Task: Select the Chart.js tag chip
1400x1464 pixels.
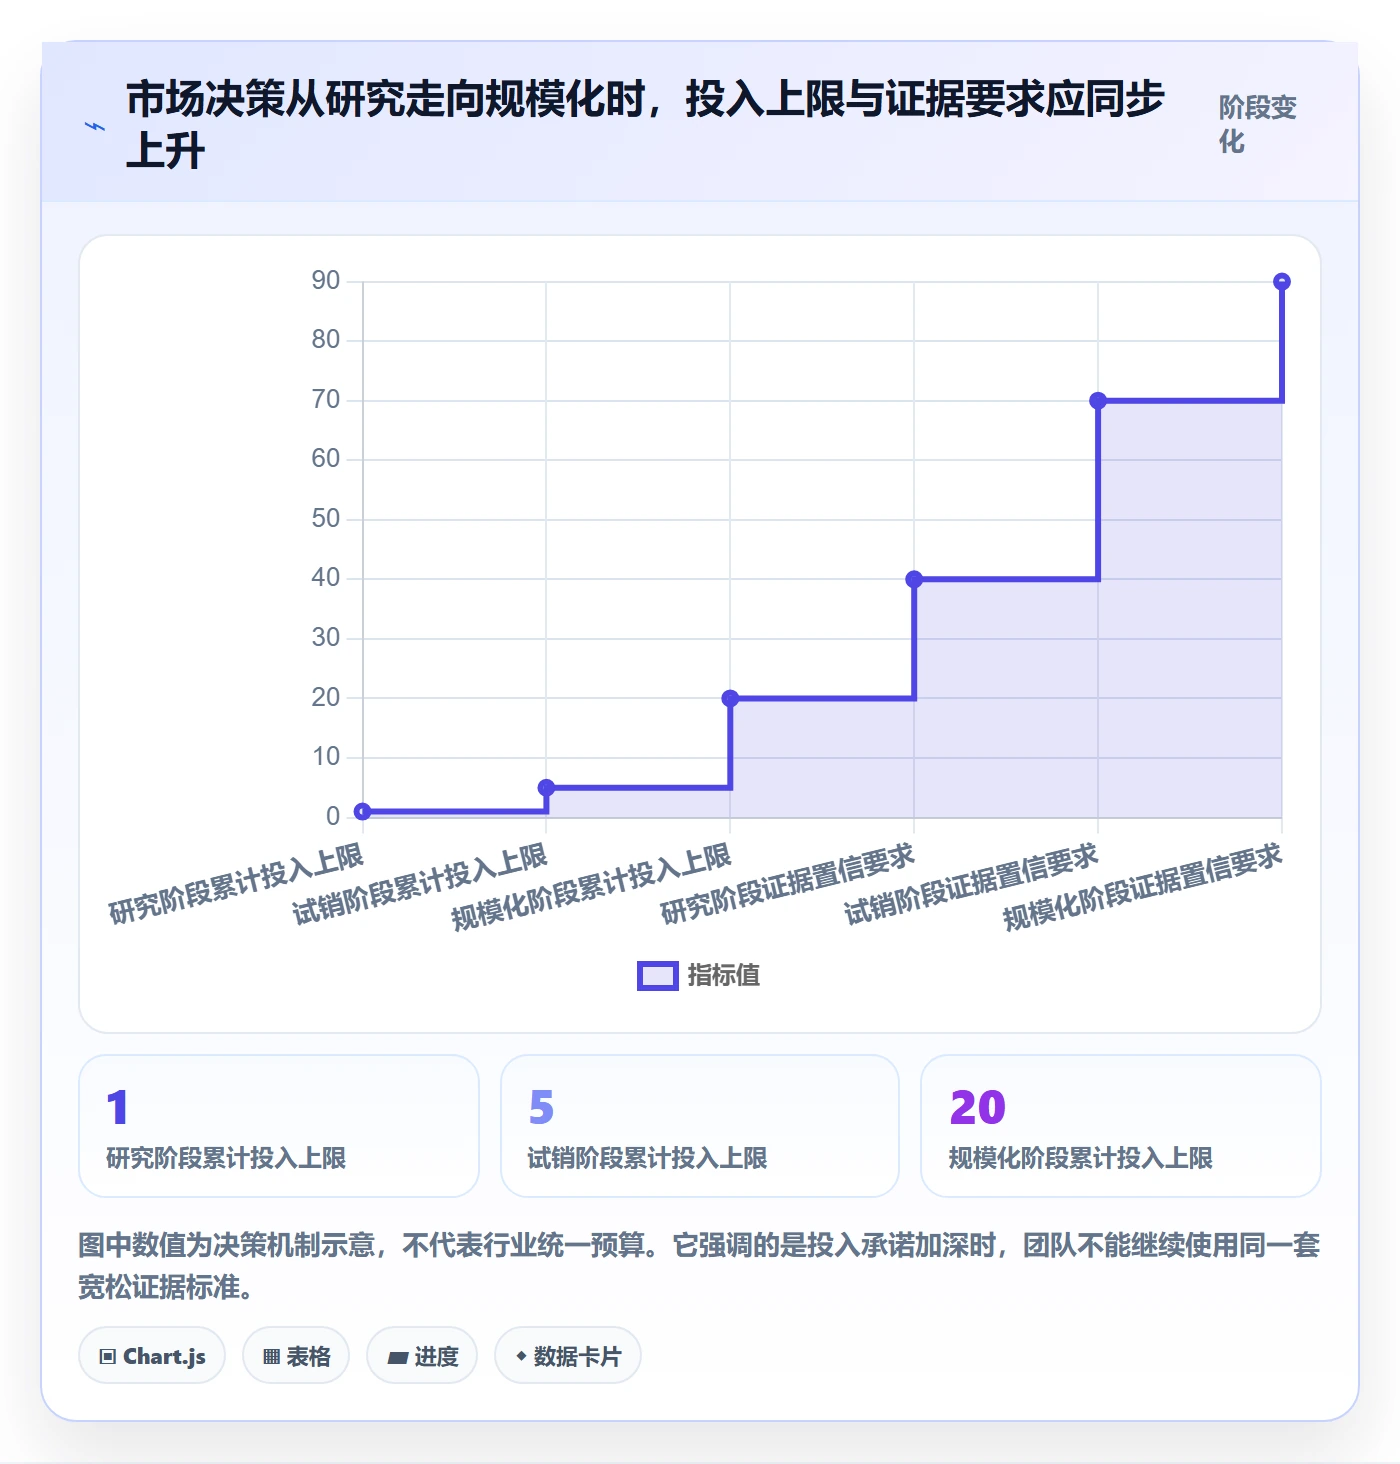Action: pos(152,1356)
